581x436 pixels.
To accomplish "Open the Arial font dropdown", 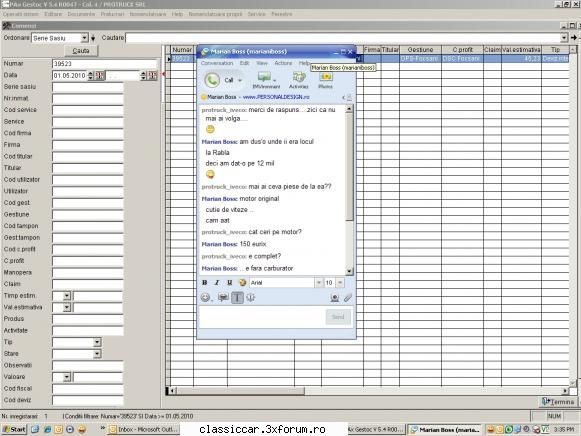I will 319,283.
